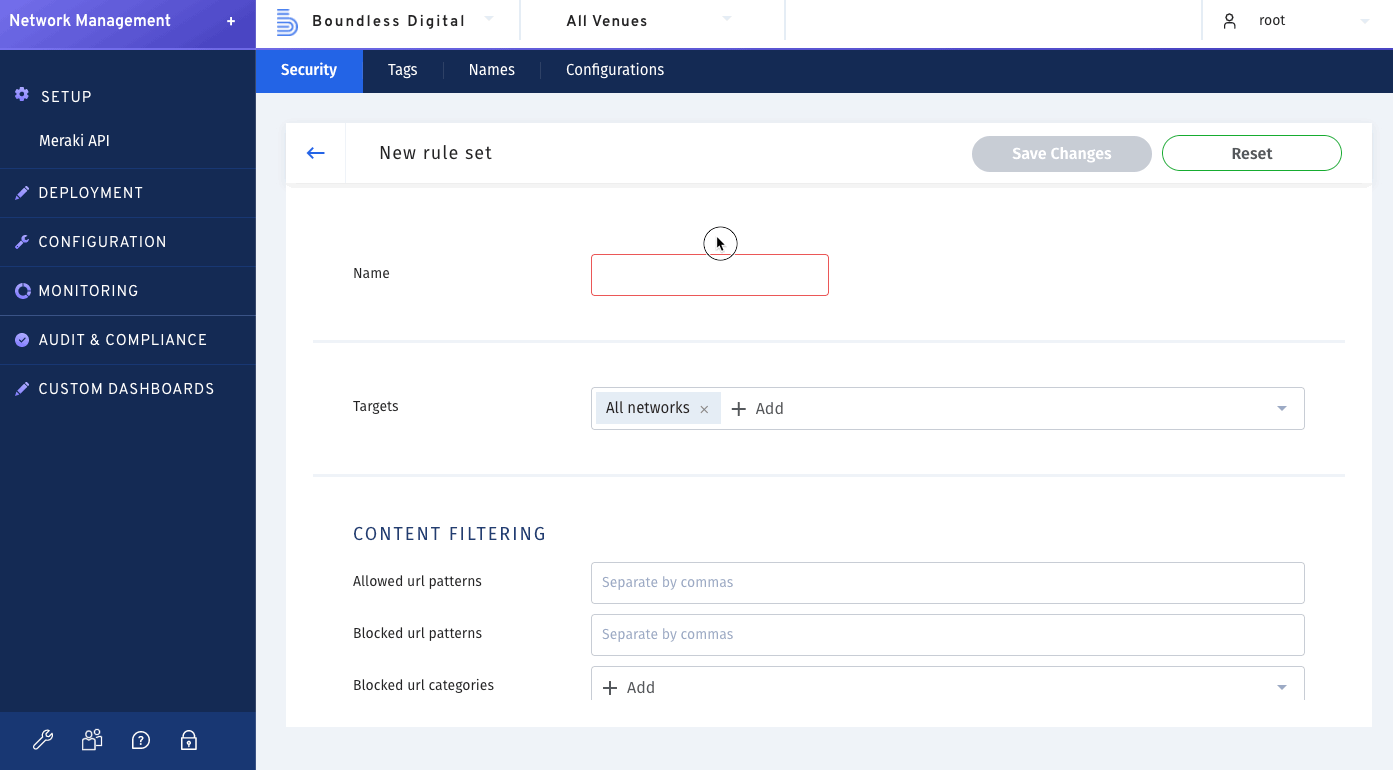1393x770 pixels.
Task: Click the plus icon beside Network Management
Action: point(231,21)
